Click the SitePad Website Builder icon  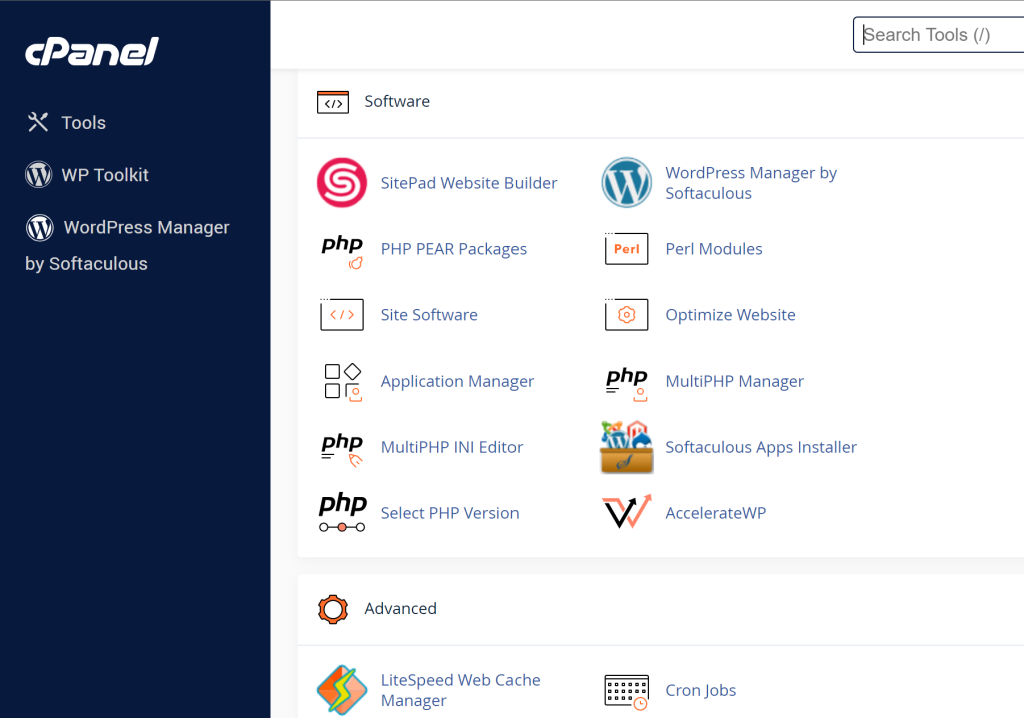coord(342,182)
